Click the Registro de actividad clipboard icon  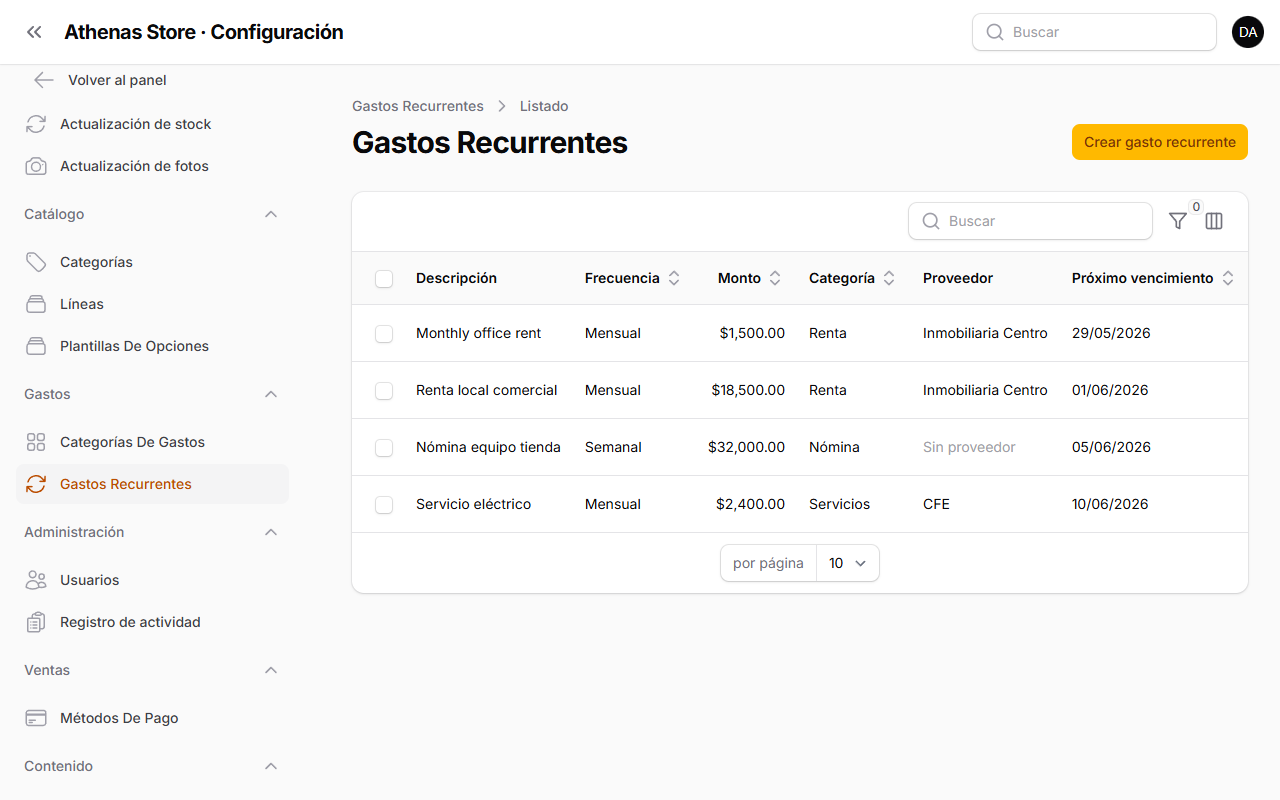pyautogui.click(x=36, y=622)
